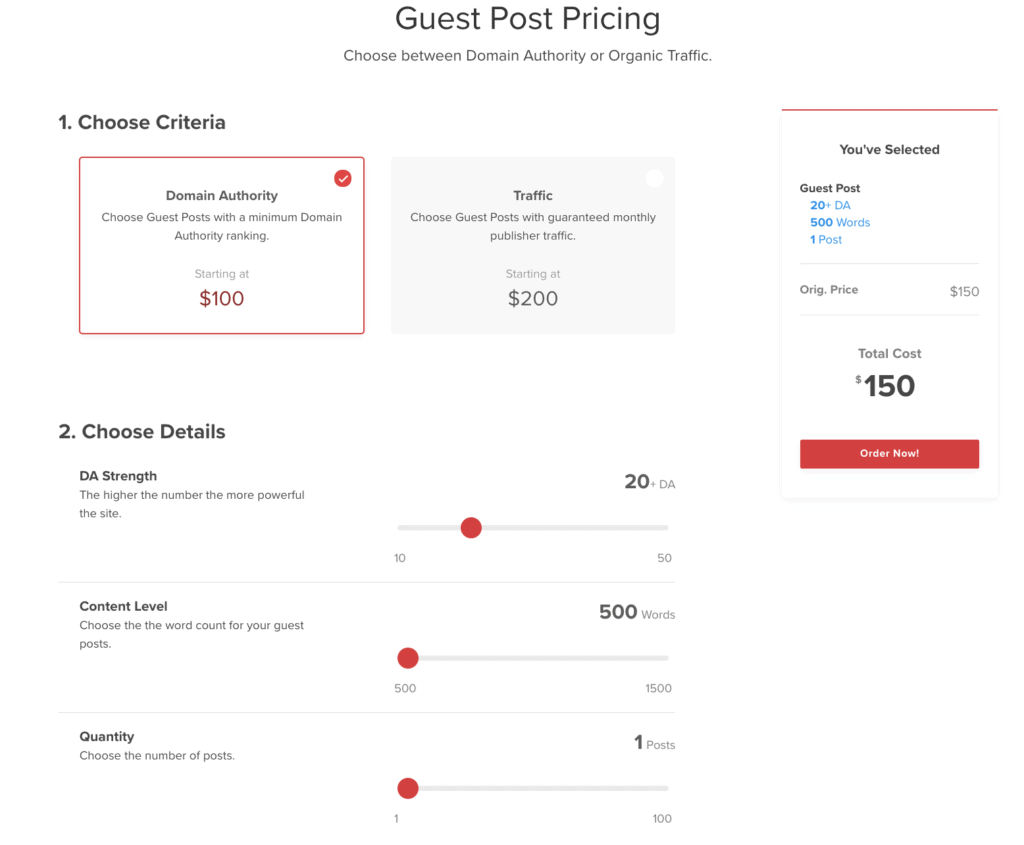Set DA Strength slider to maximum end near 50
This screenshot has width=1024, height=845.
point(665,527)
